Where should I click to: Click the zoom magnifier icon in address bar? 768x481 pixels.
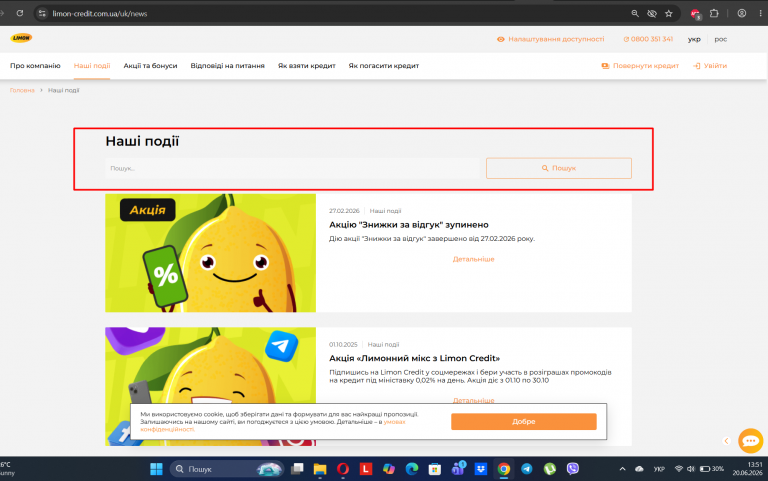pyautogui.click(x=635, y=13)
